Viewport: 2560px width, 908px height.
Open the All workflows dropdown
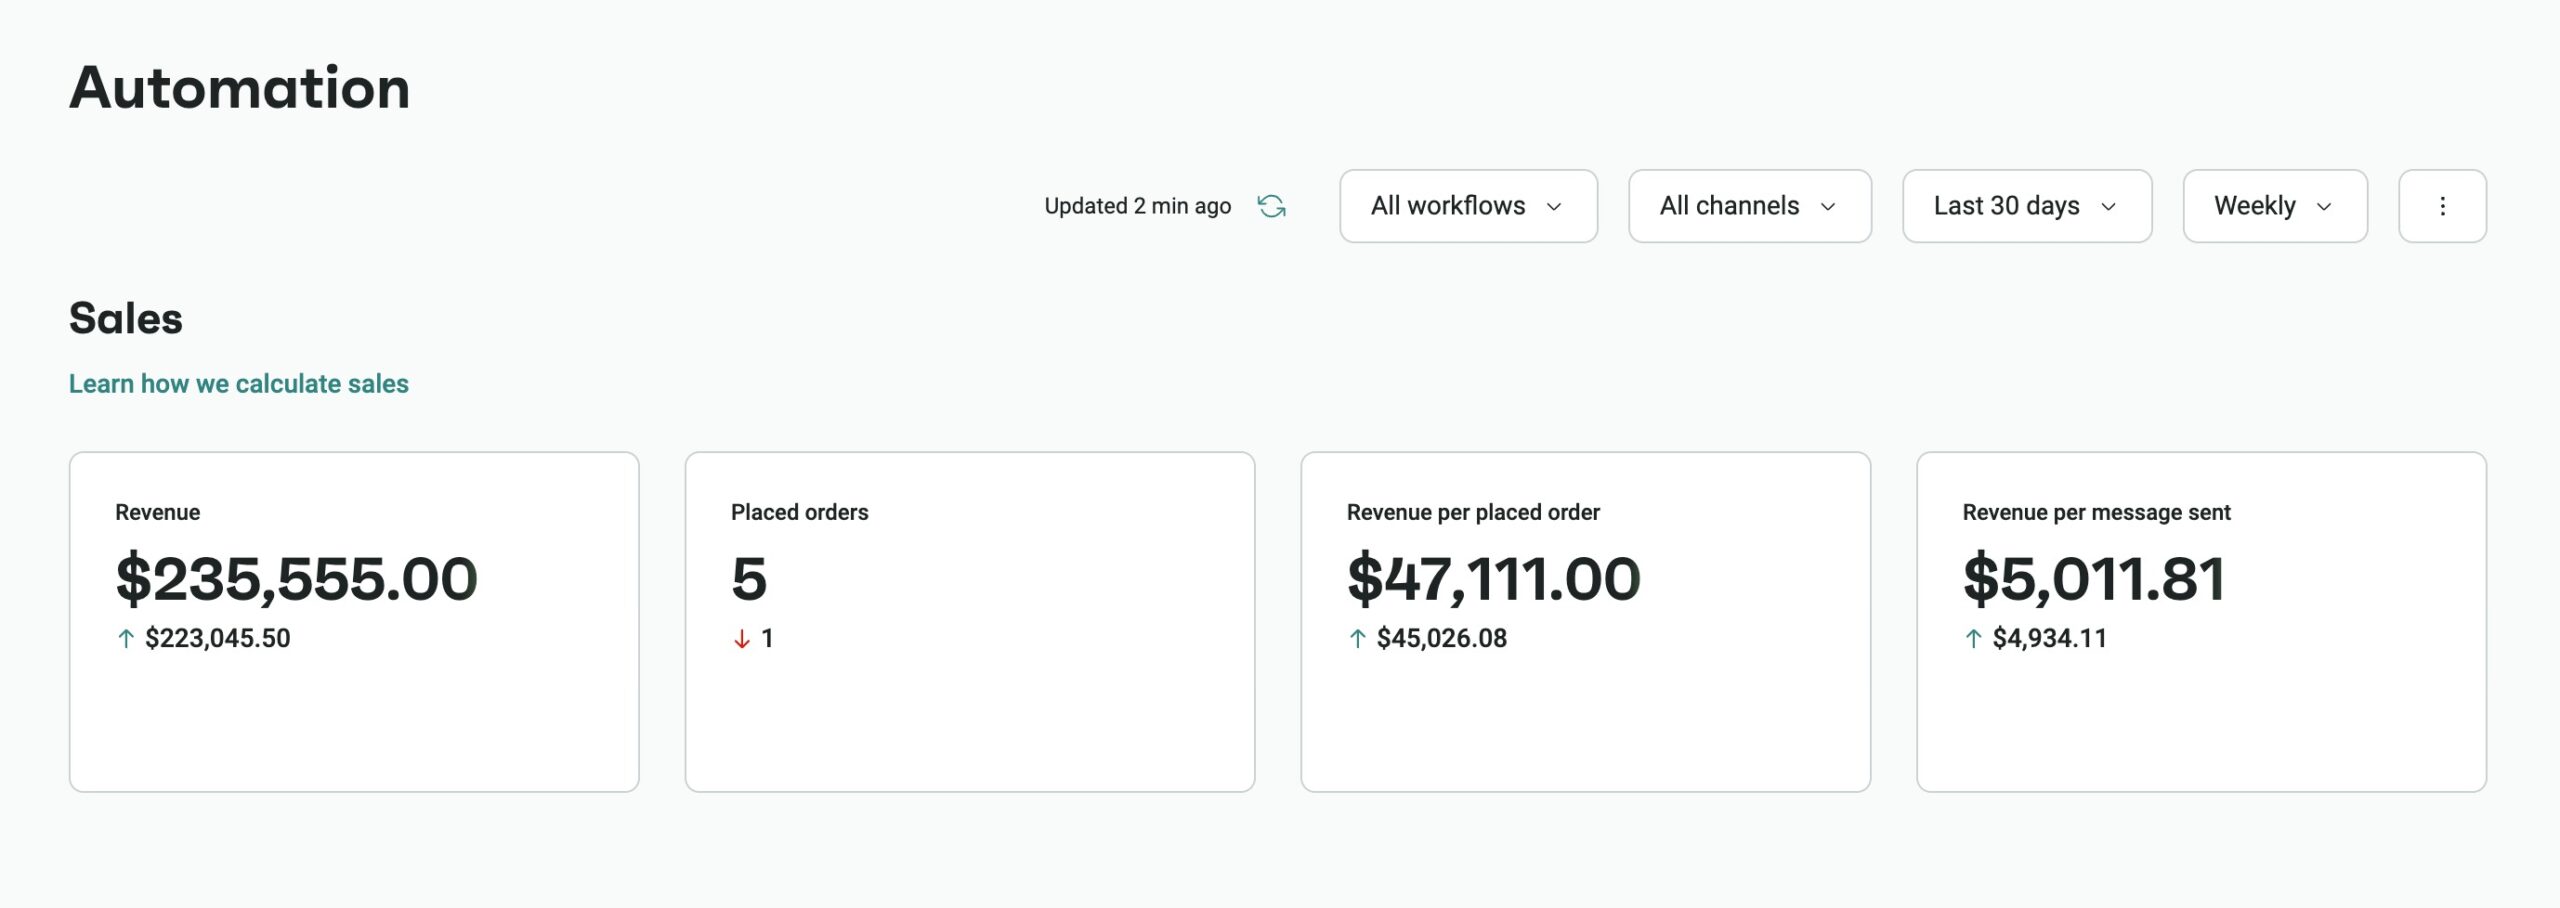click(1468, 206)
